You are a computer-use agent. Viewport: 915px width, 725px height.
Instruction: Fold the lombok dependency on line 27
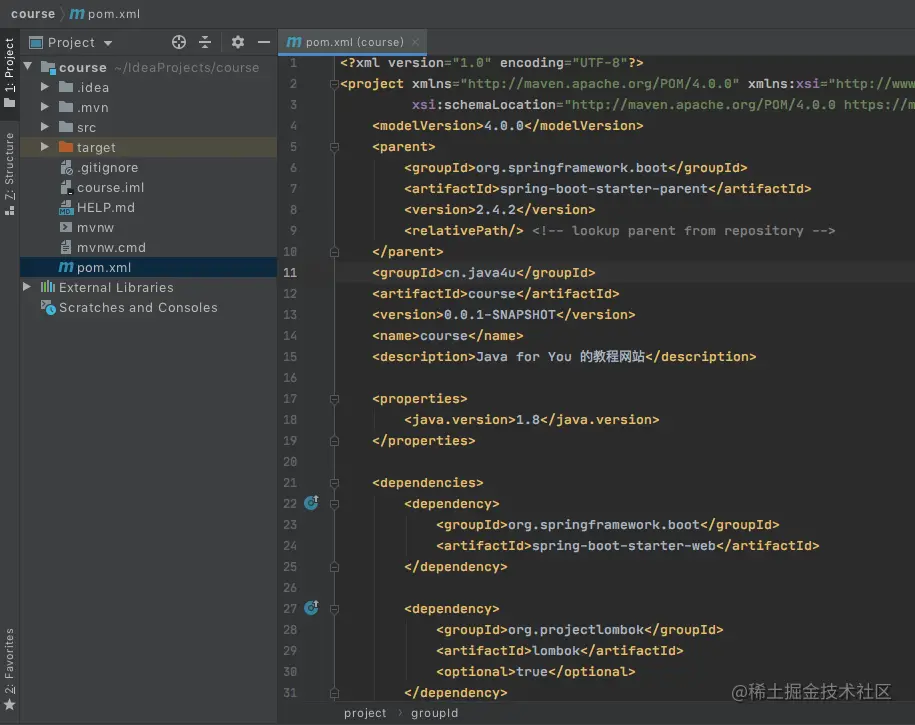[334, 609]
